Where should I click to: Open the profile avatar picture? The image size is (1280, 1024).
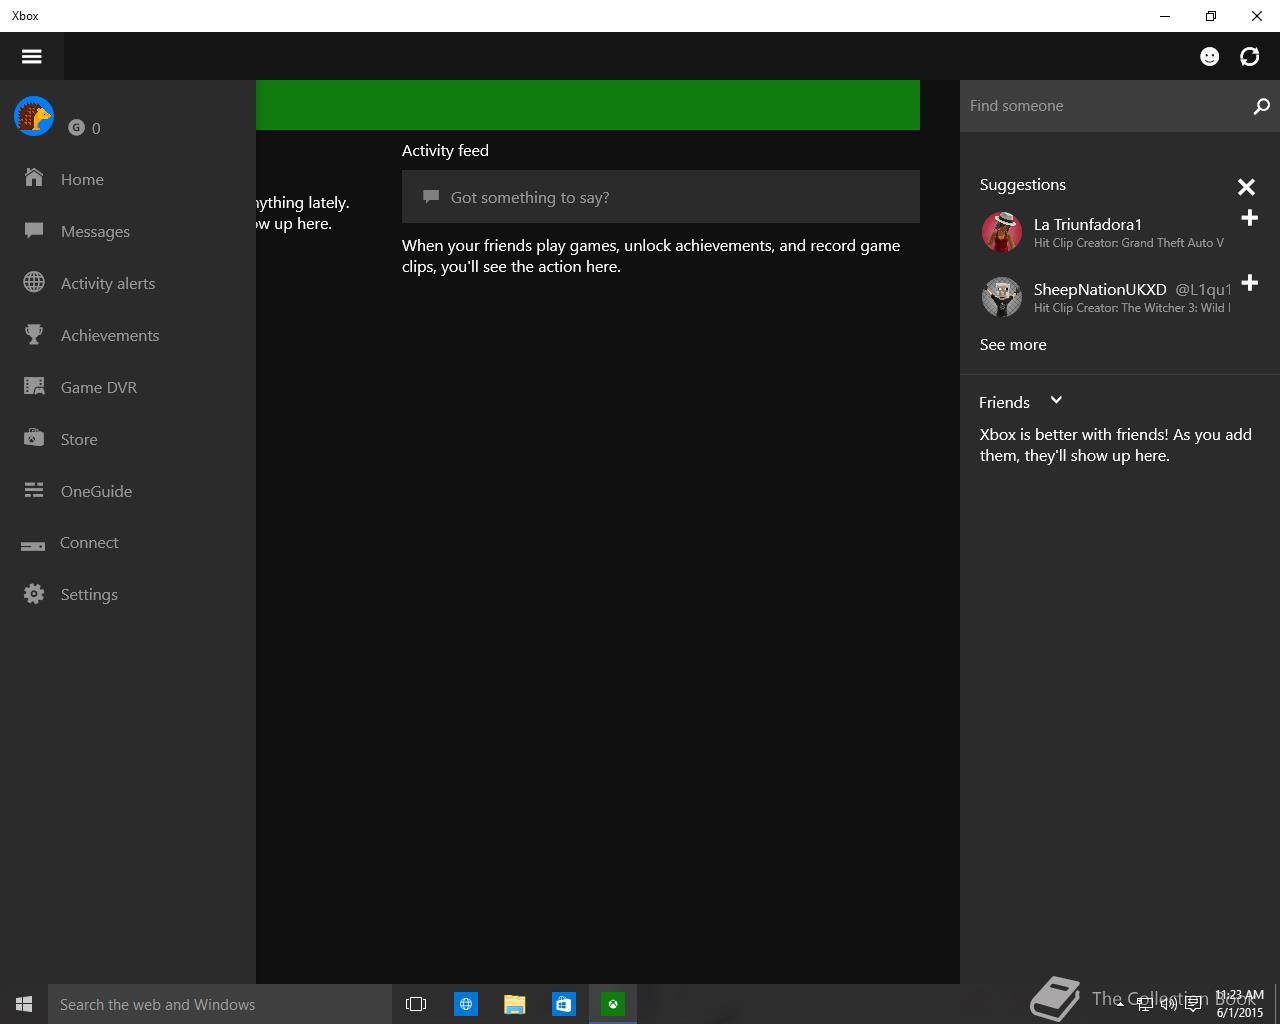click(x=34, y=117)
